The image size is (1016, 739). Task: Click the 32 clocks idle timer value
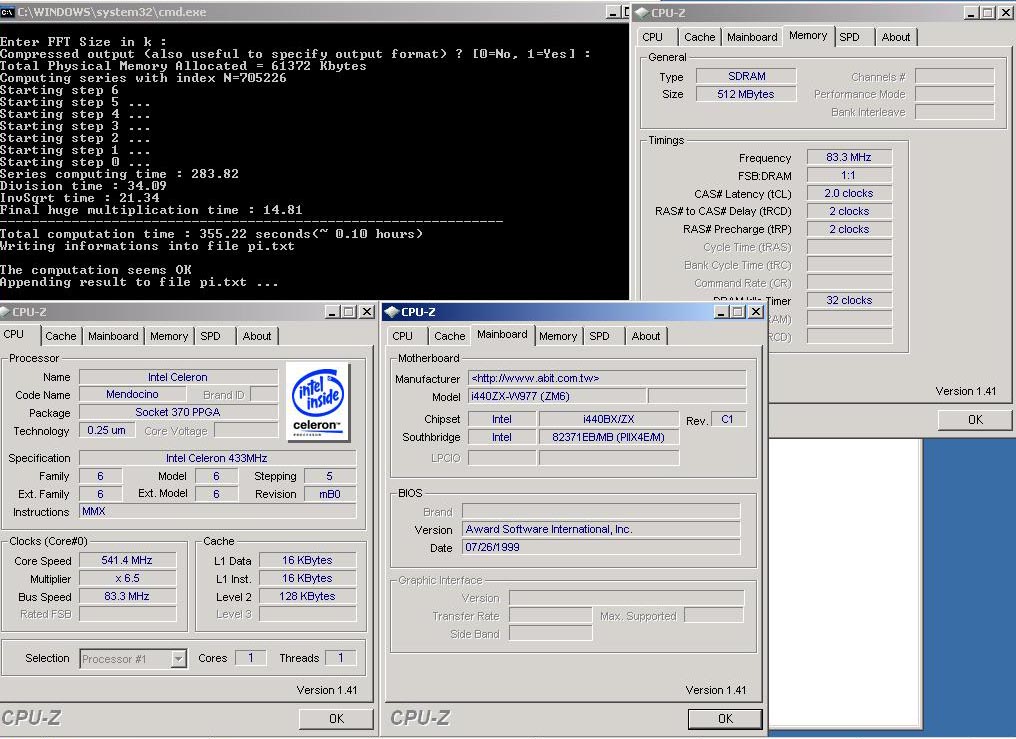click(849, 300)
